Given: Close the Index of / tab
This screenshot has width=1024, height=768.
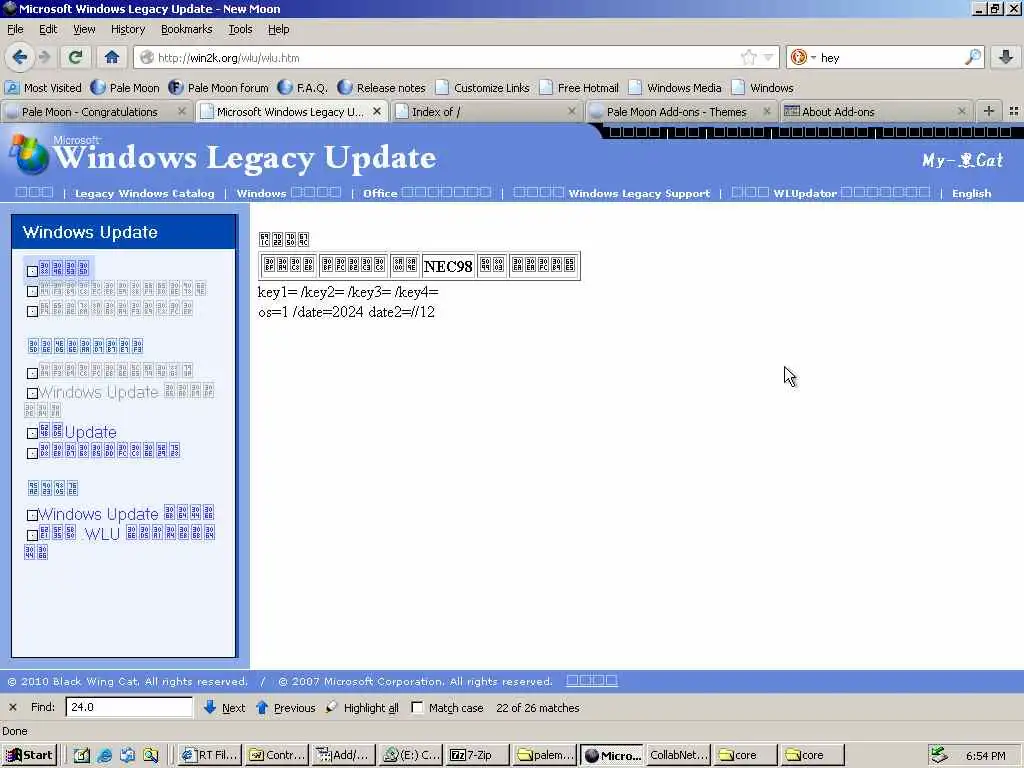Looking at the screenshot, I should pos(571,112).
